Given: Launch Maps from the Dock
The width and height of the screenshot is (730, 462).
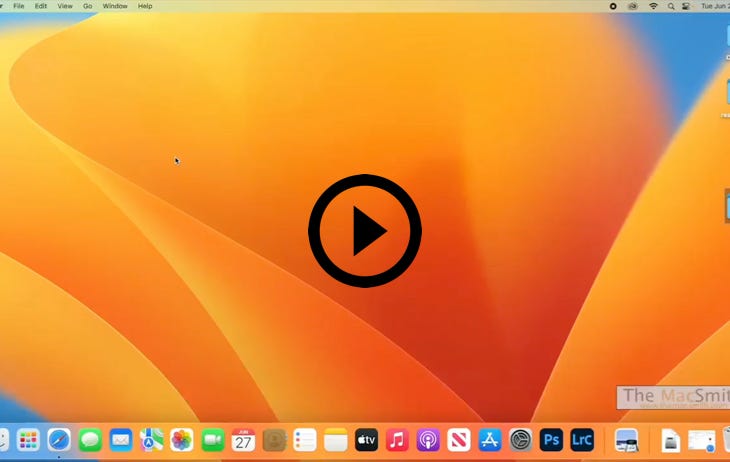Looking at the screenshot, I should (151, 440).
